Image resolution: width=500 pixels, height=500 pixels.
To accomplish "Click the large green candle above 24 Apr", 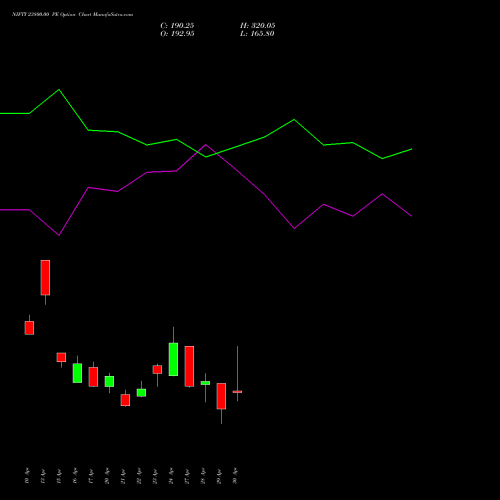I will (173, 359).
